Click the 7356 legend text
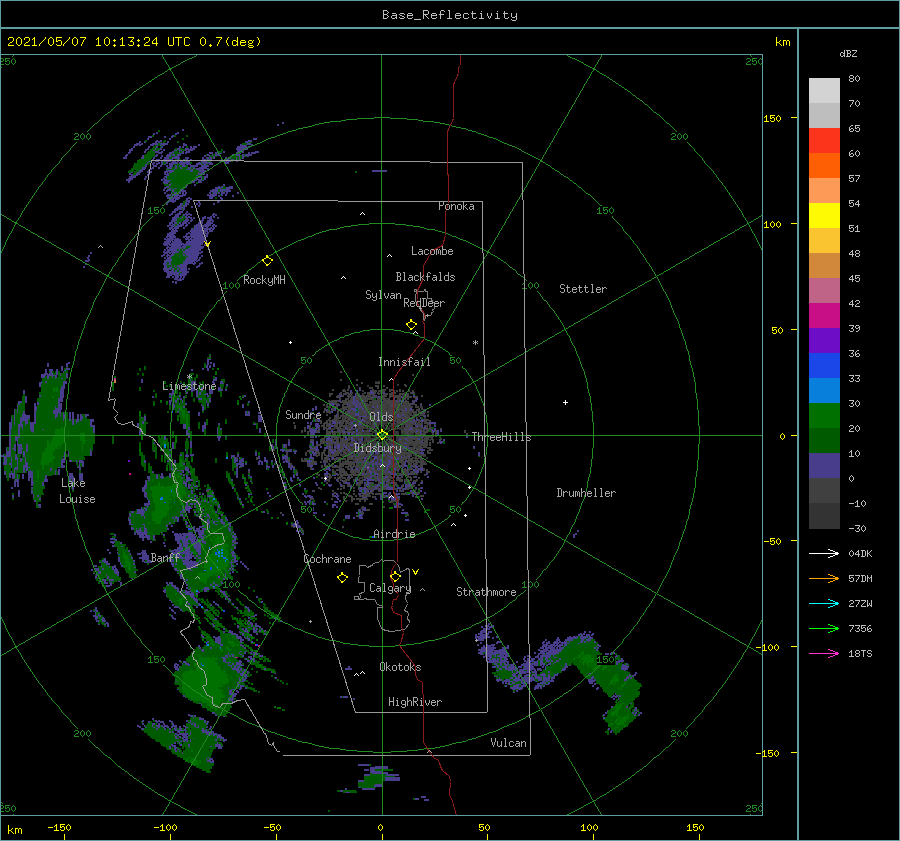This screenshot has height=841, width=900. tap(860, 629)
